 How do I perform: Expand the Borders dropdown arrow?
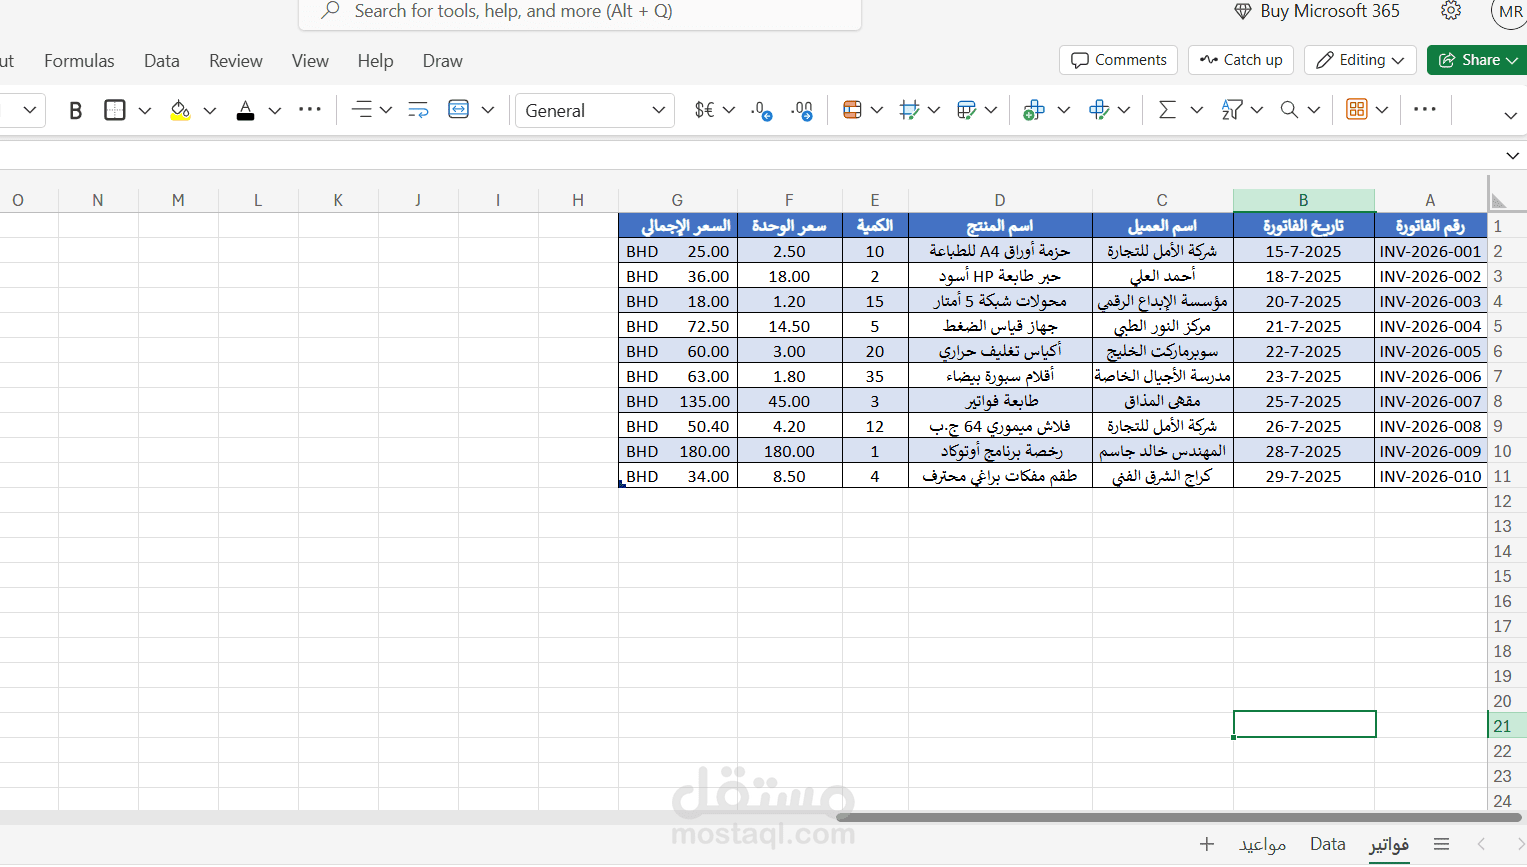pos(145,110)
